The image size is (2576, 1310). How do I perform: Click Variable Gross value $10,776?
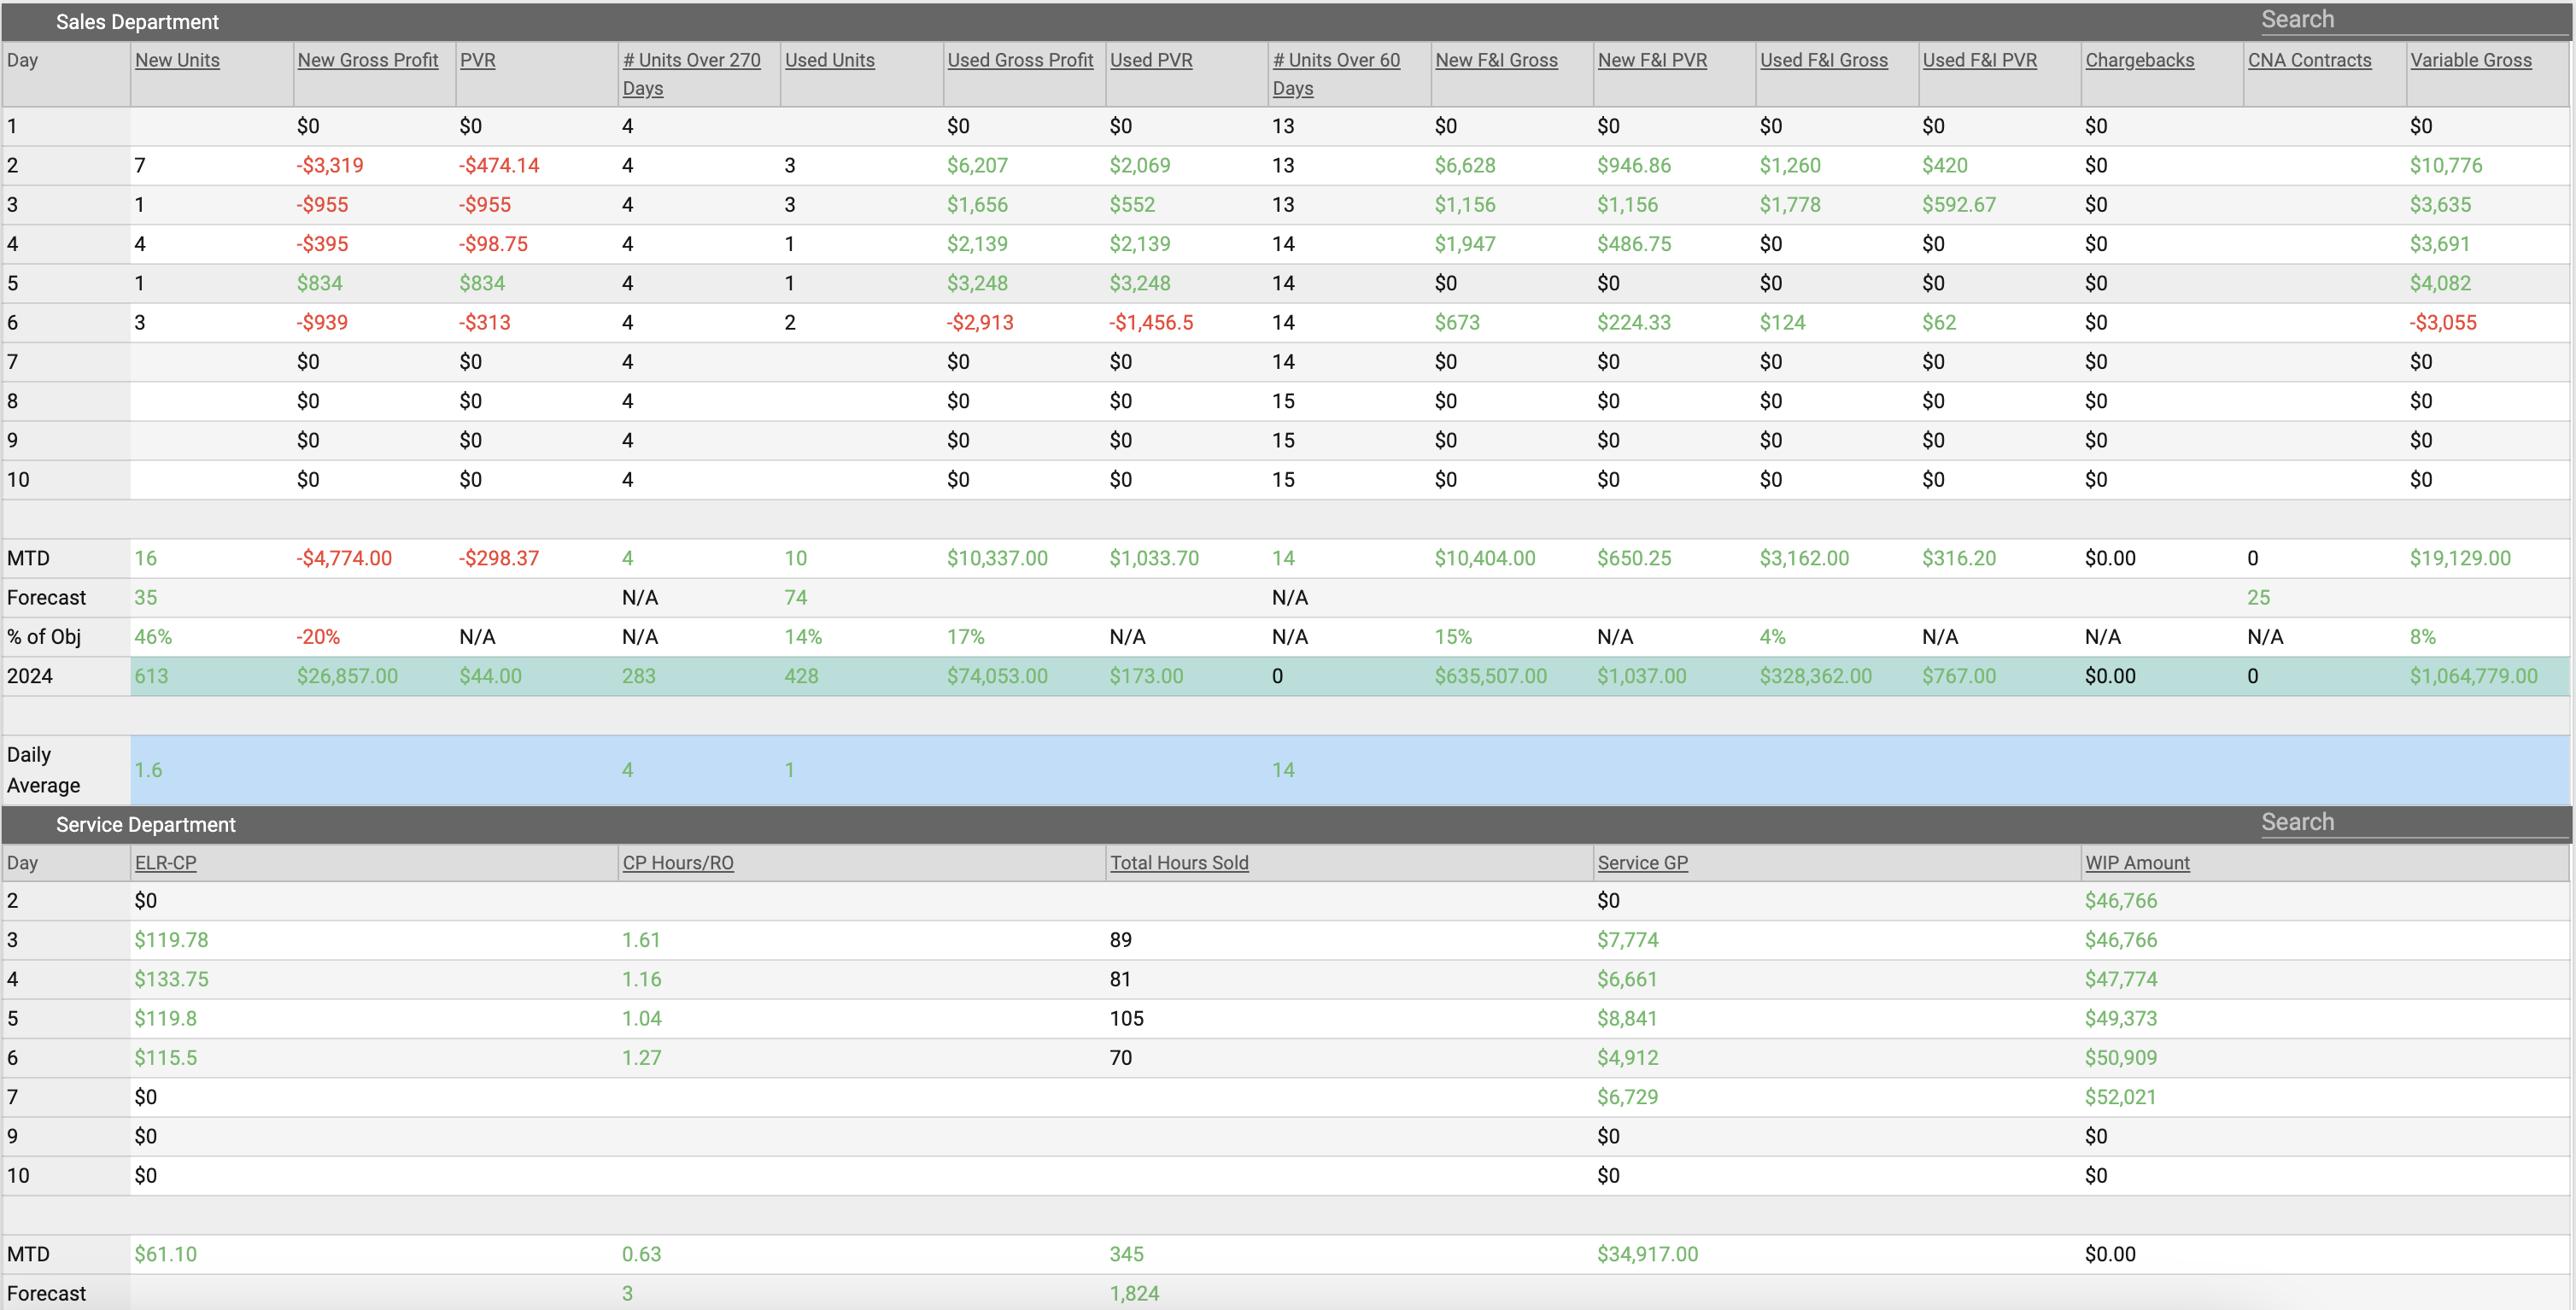2445,166
